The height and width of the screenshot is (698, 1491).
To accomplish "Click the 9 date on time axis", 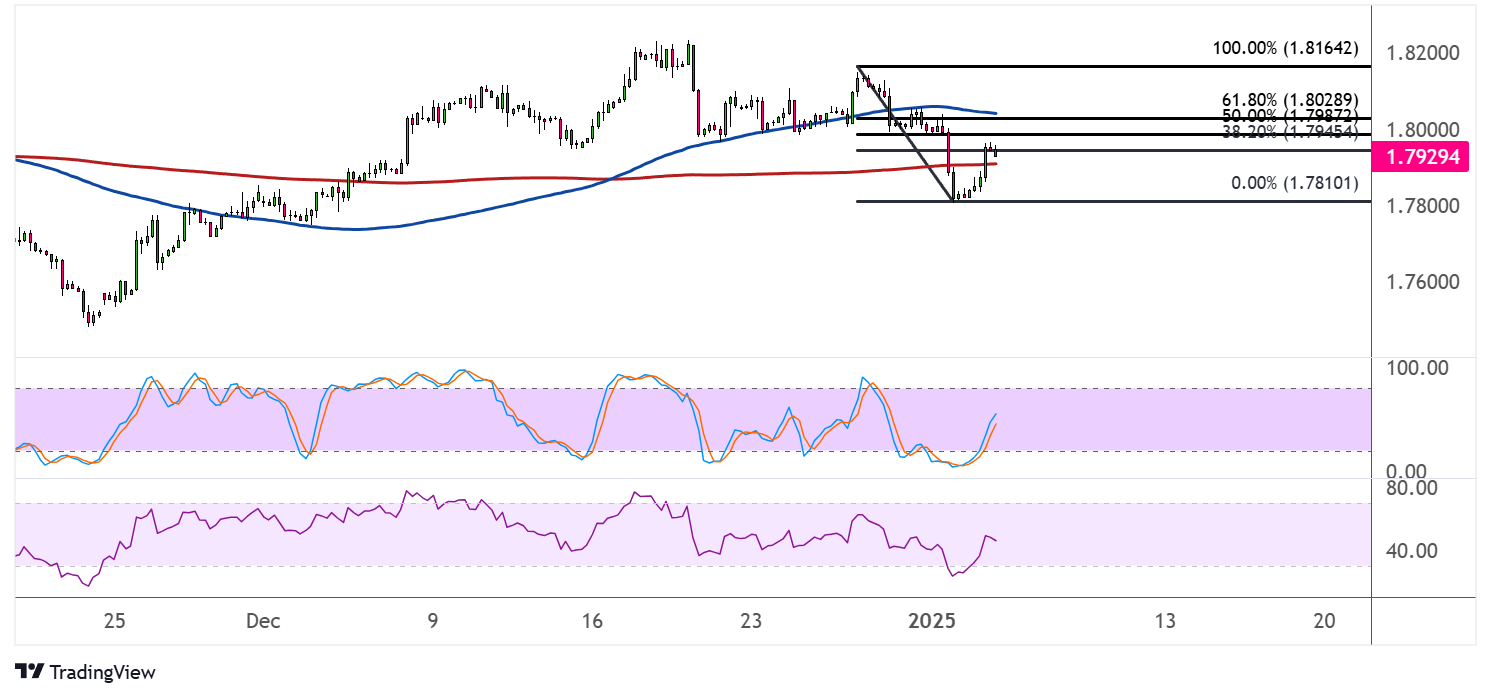I will click(x=433, y=621).
